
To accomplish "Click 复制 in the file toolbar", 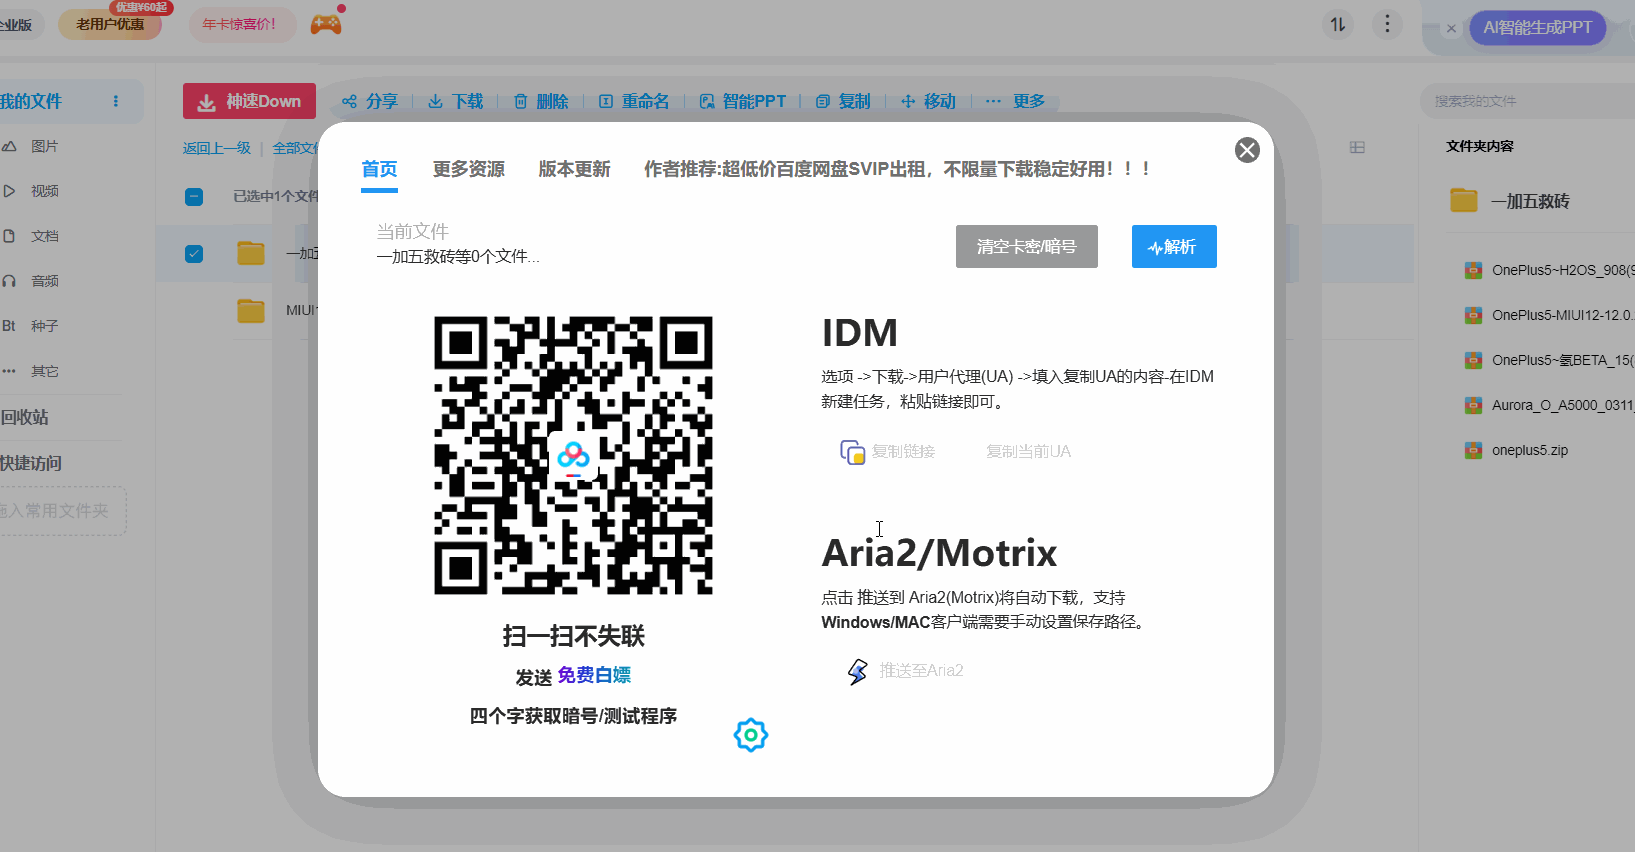I will [843, 101].
